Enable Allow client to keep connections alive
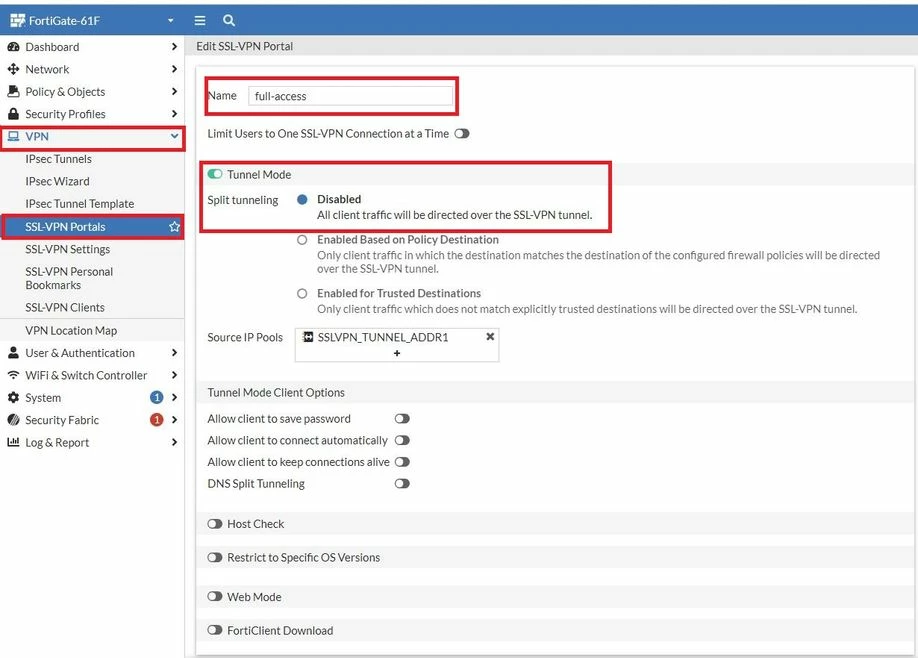 [402, 462]
